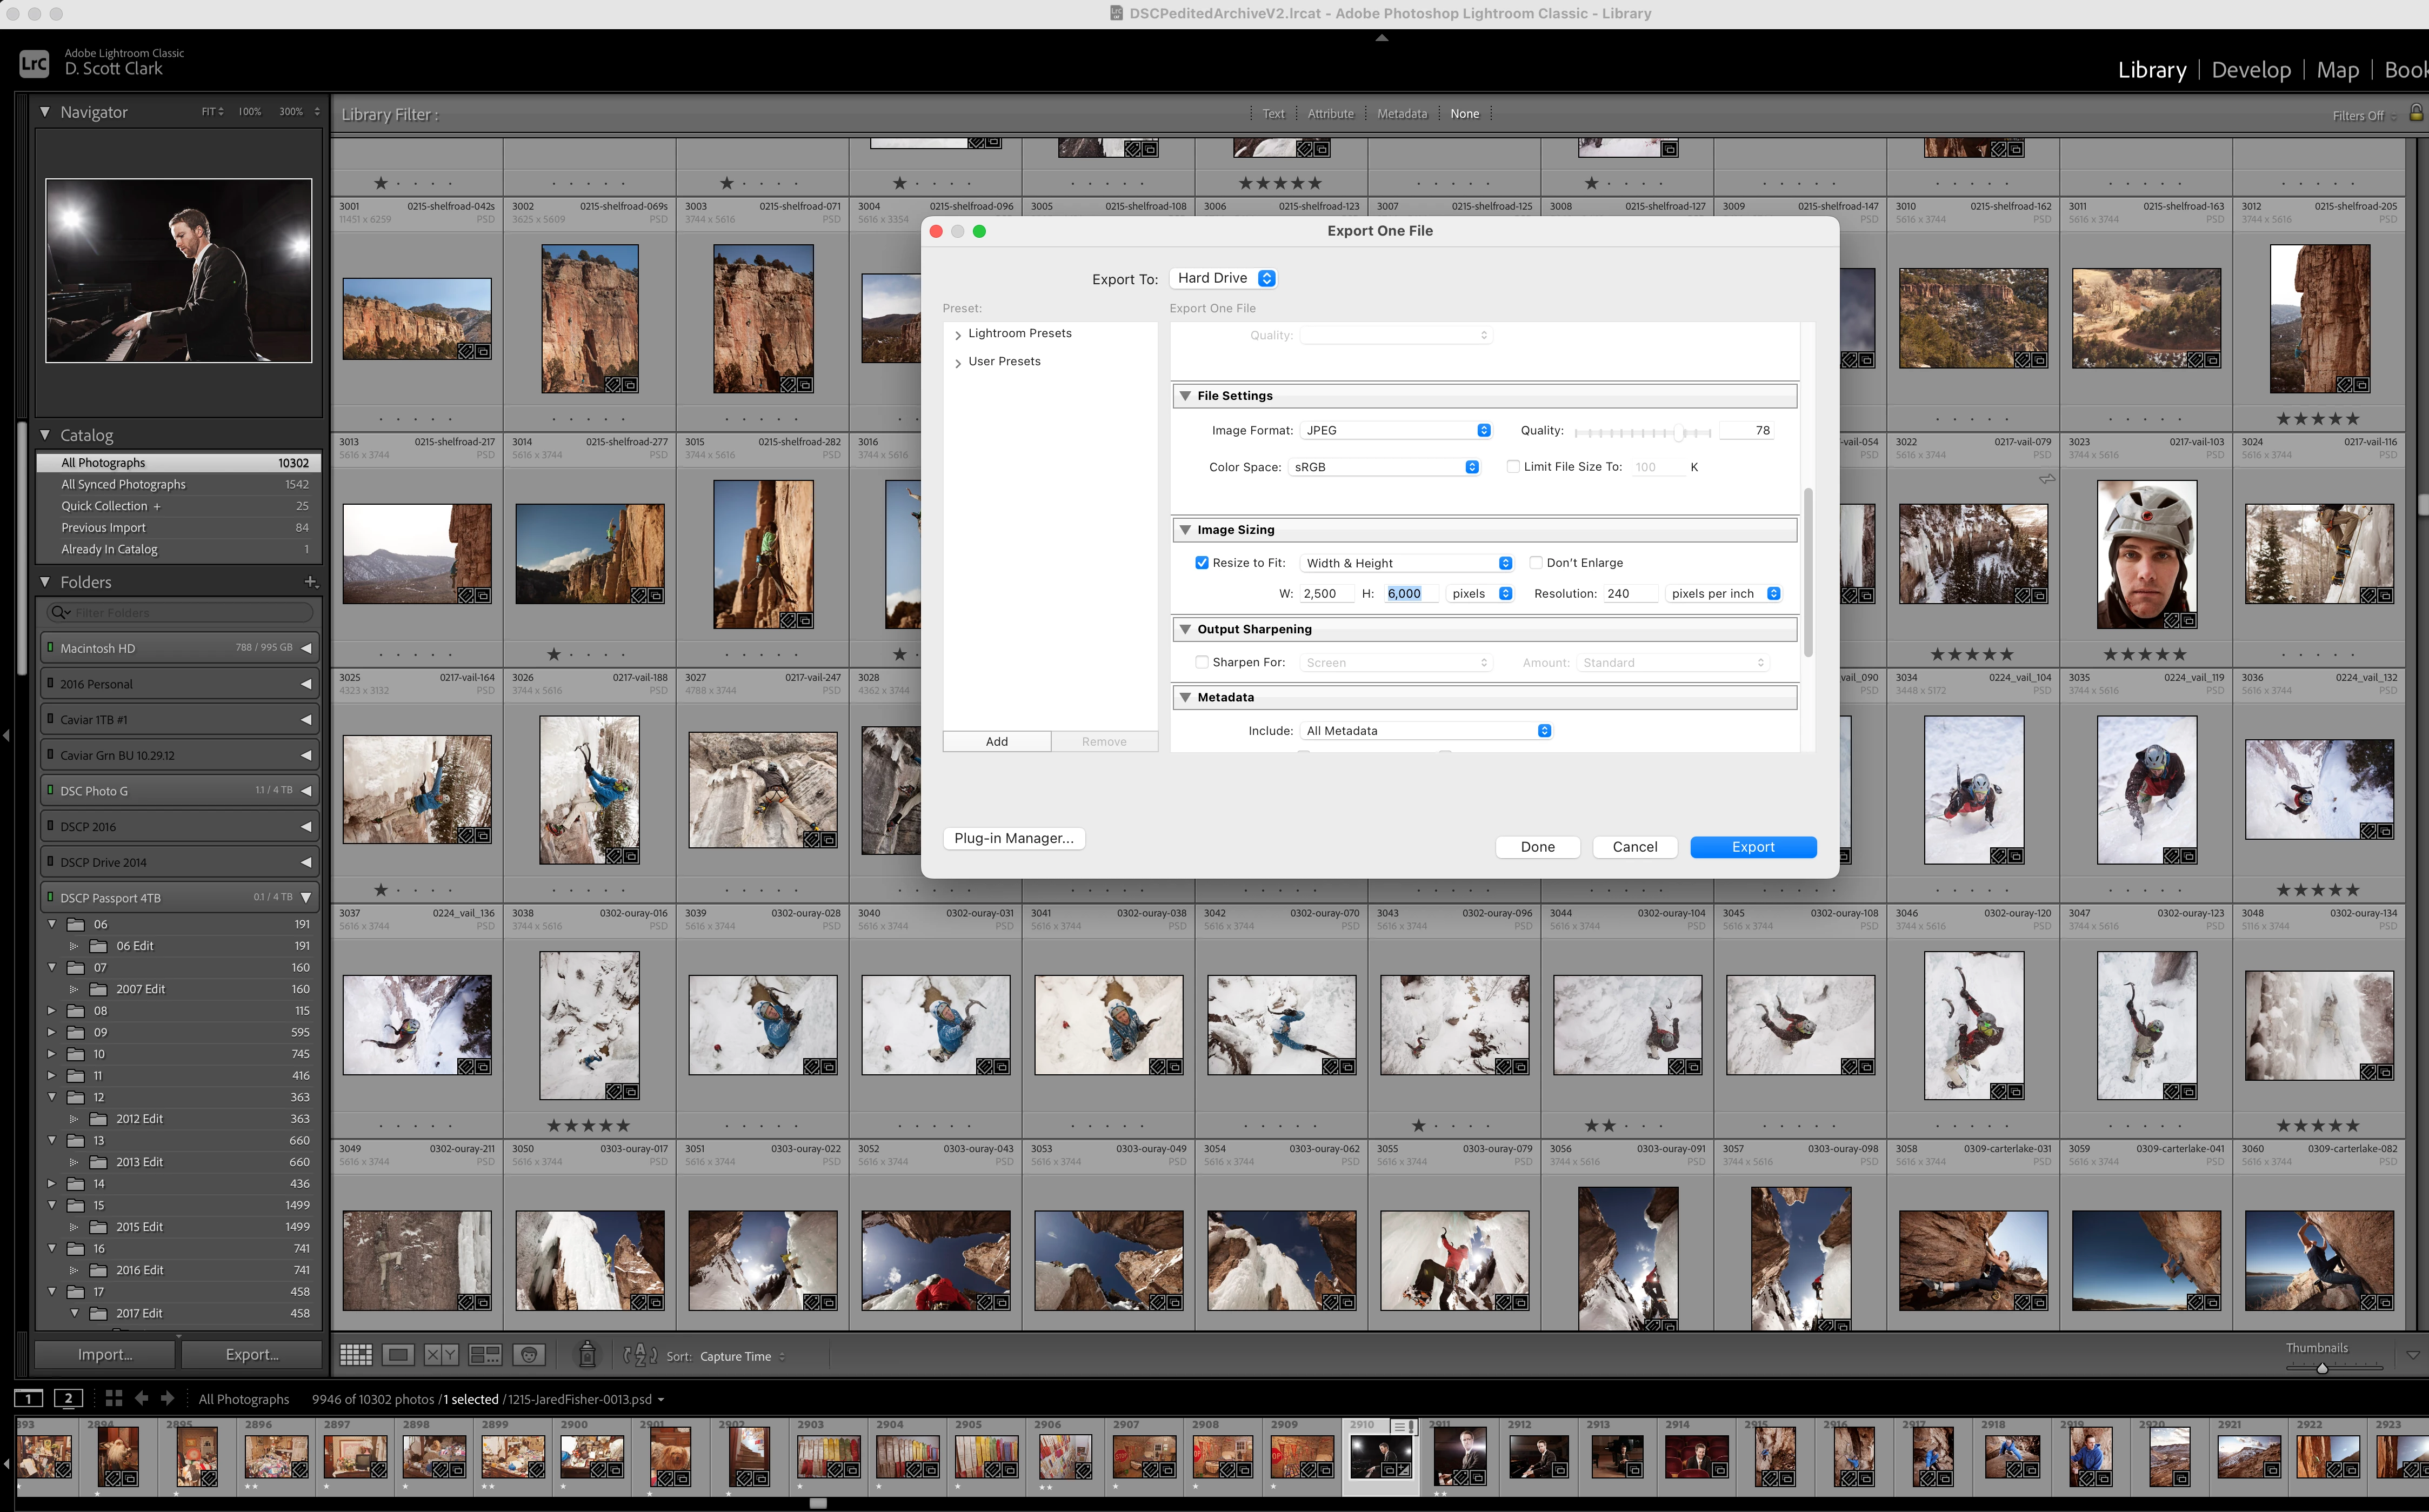Uncheck the Resize to Fit checkbox
The image size is (2429, 1512).
(x=1202, y=563)
